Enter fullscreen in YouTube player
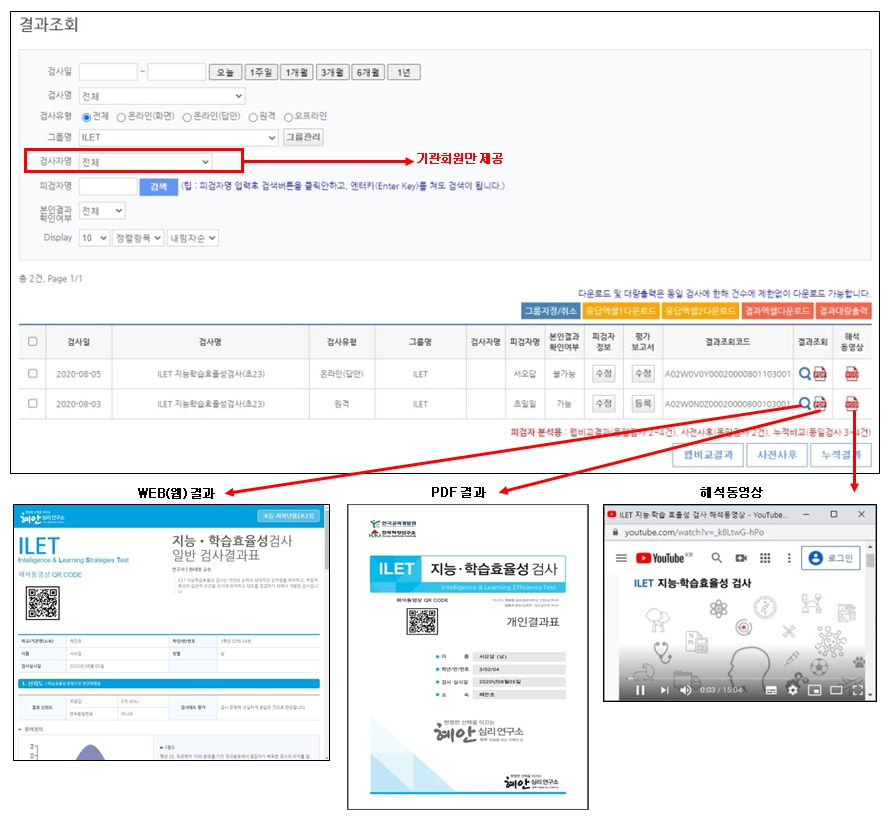This screenshot has width=893, height=829. click(857, 690)
